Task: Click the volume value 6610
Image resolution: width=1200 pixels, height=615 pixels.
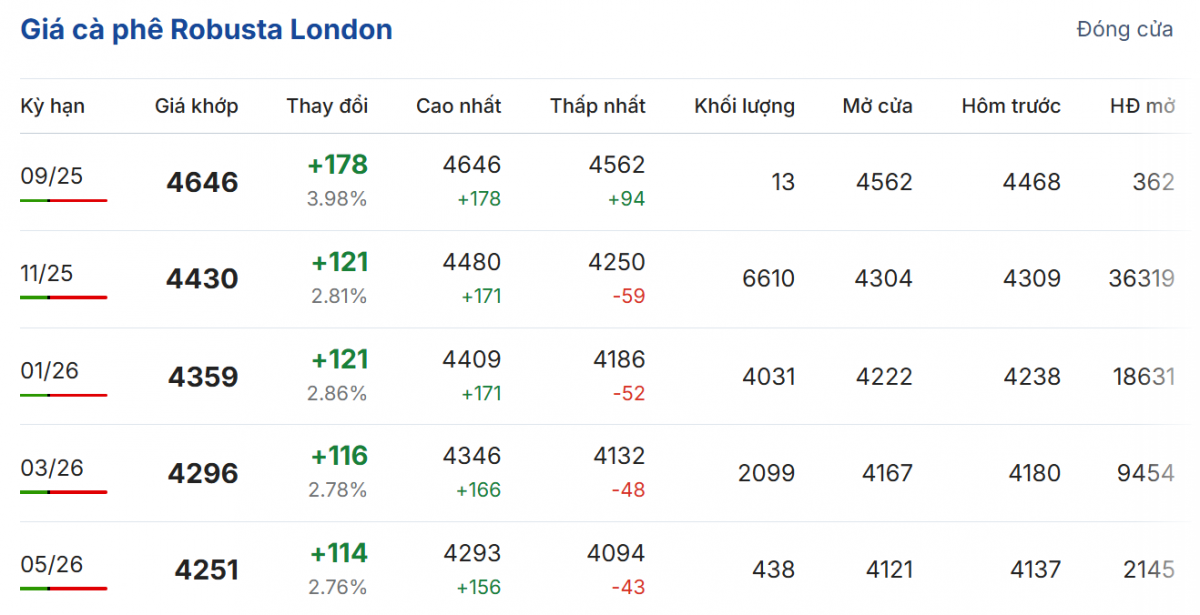Action: (768, 279)
